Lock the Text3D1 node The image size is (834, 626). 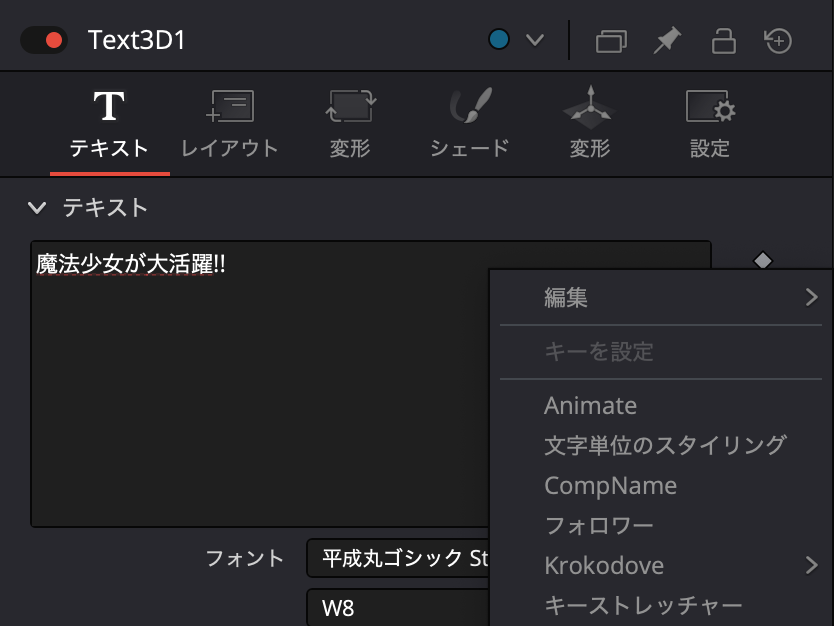pos(723,41)
